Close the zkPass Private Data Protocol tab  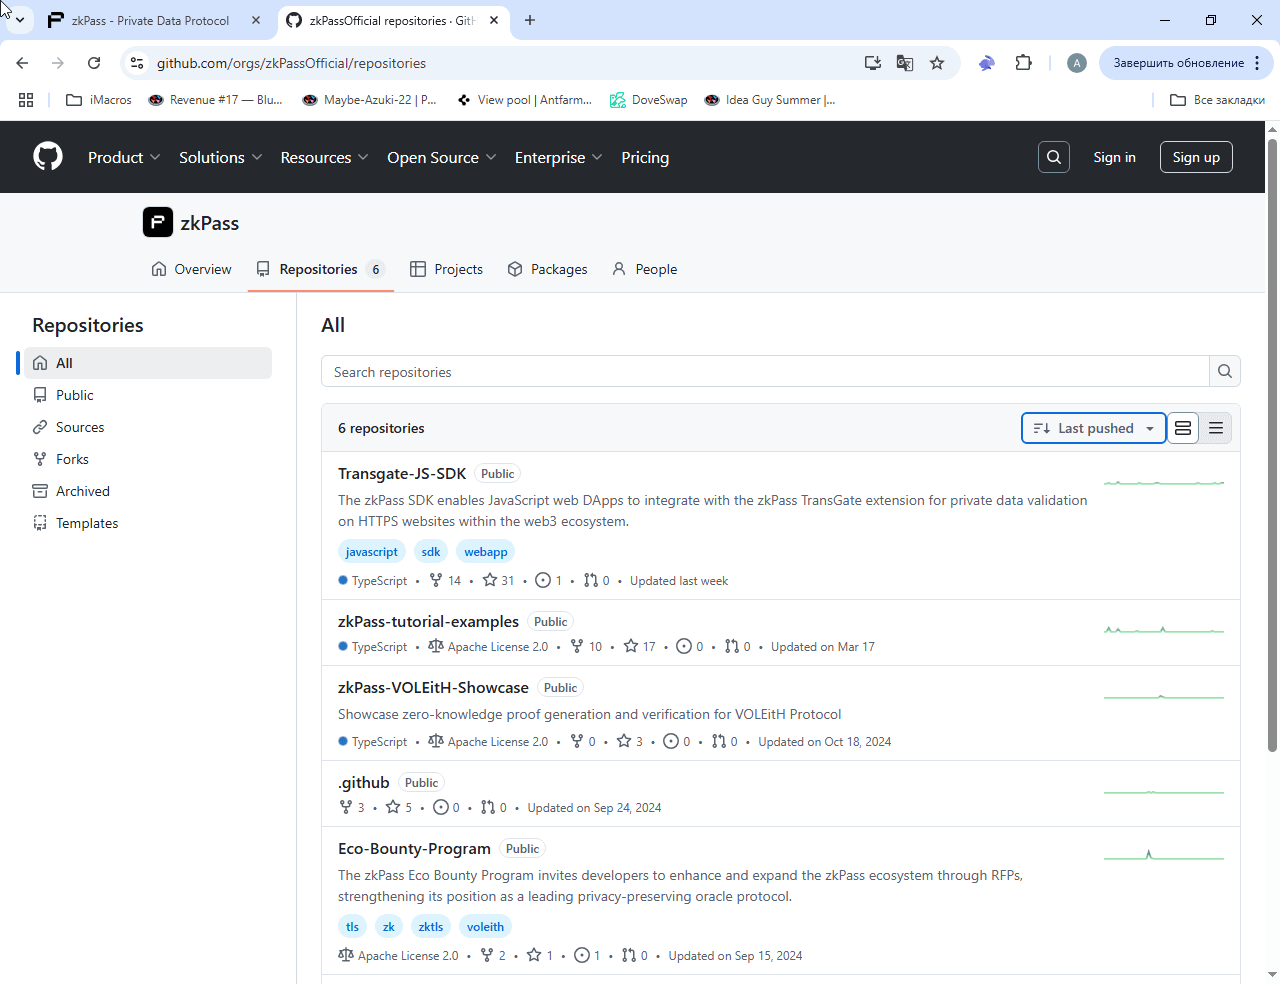click(x=256, y=20)
